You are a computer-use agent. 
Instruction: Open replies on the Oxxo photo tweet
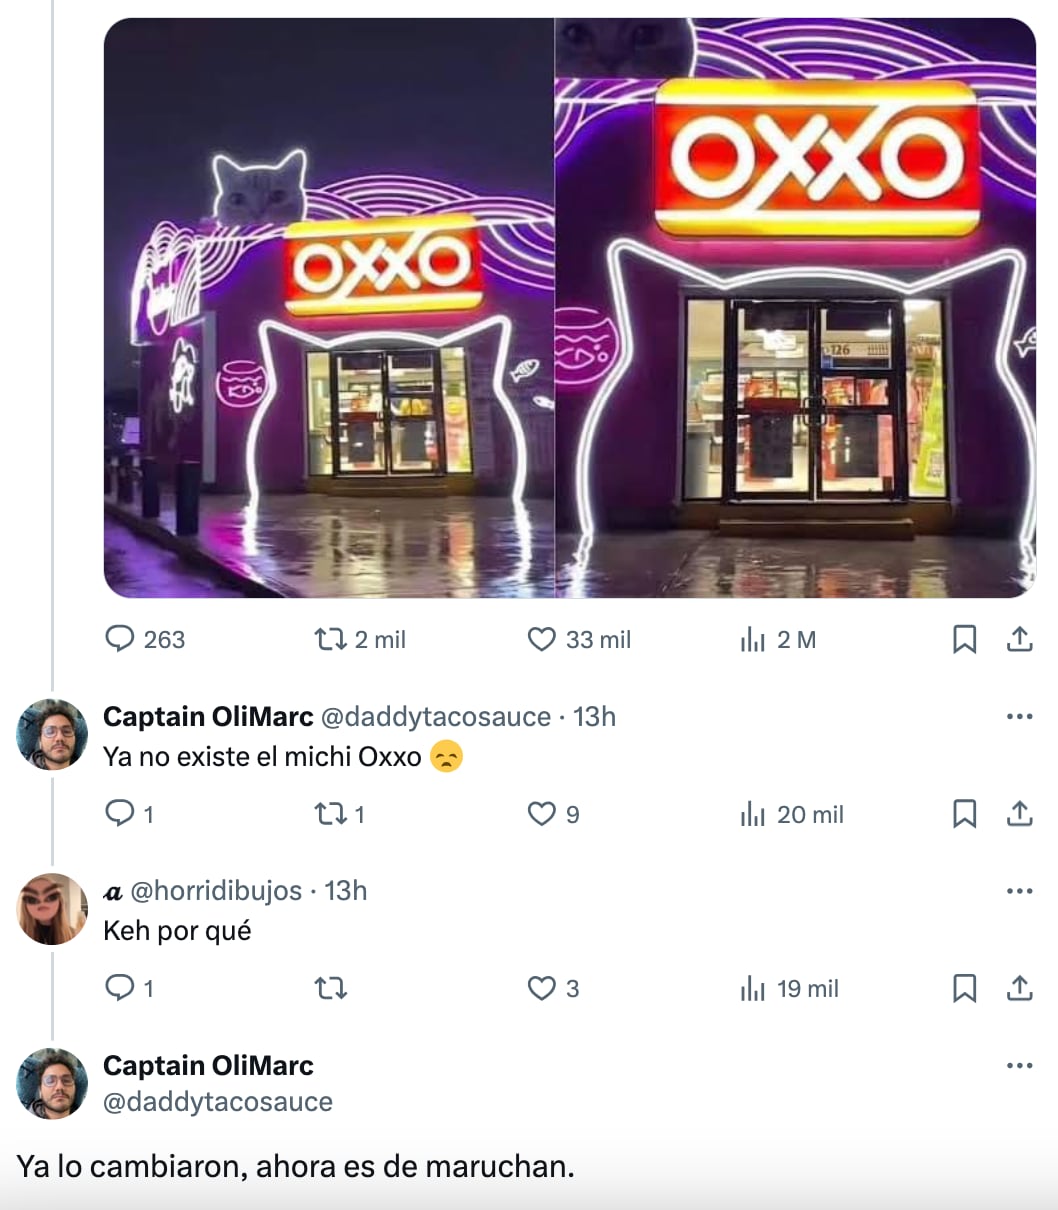click(122, 640)
